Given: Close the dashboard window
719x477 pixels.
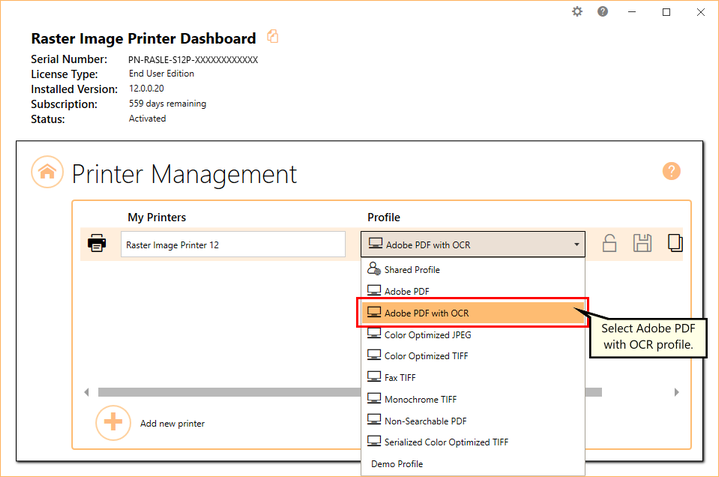Looking at the screenshot, I should [701, 12].
